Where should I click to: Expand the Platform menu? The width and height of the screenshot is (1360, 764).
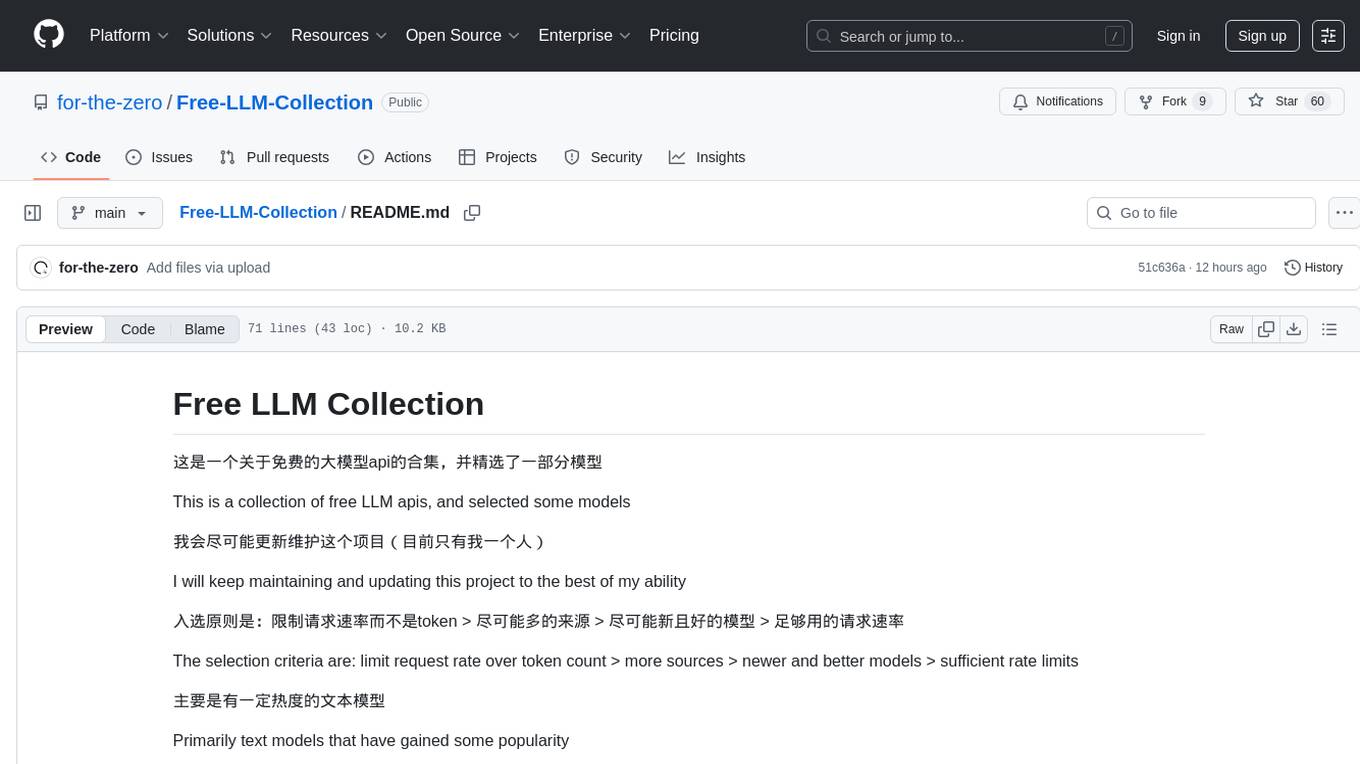[130, 35]
